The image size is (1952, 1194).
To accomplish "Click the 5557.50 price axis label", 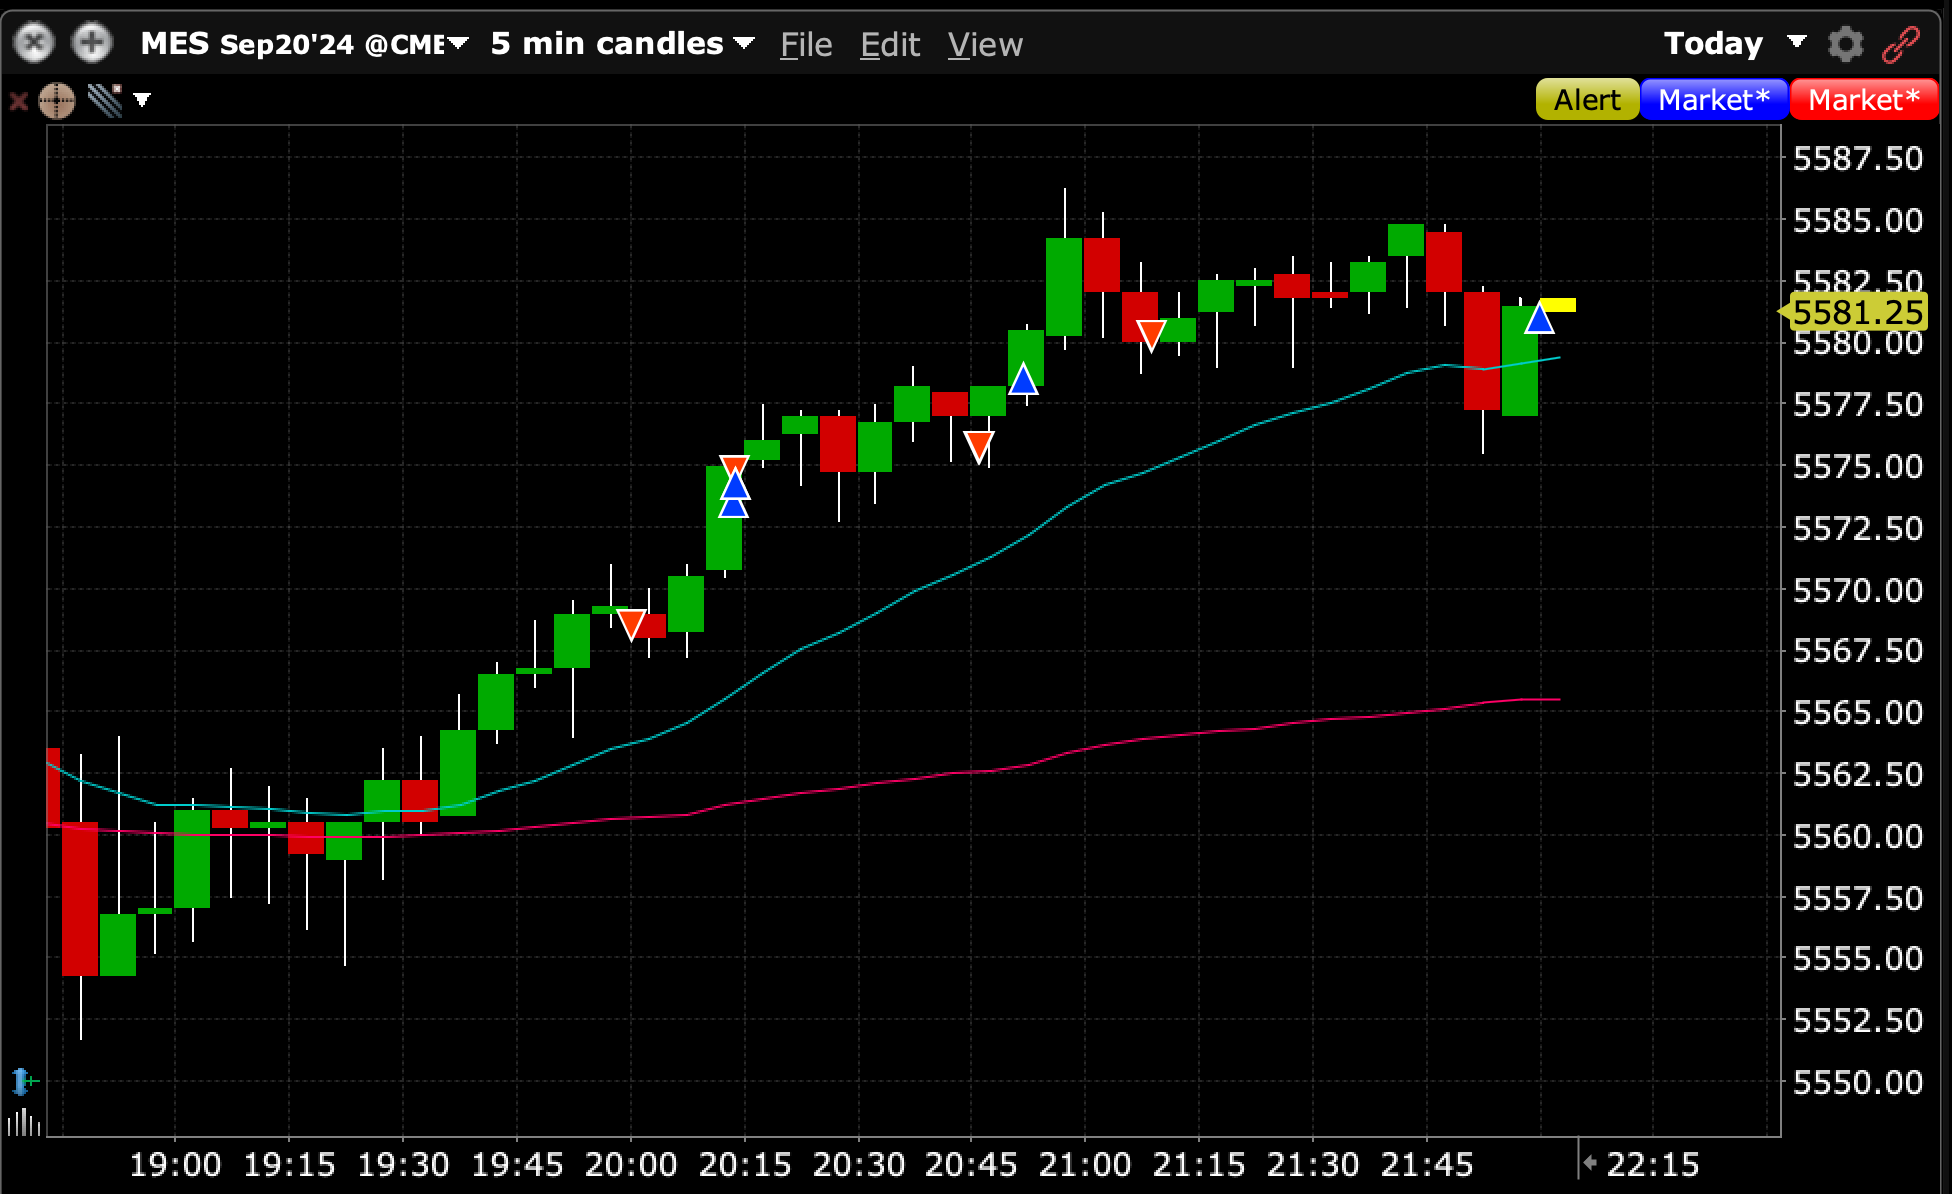I will coord(1858,898).
